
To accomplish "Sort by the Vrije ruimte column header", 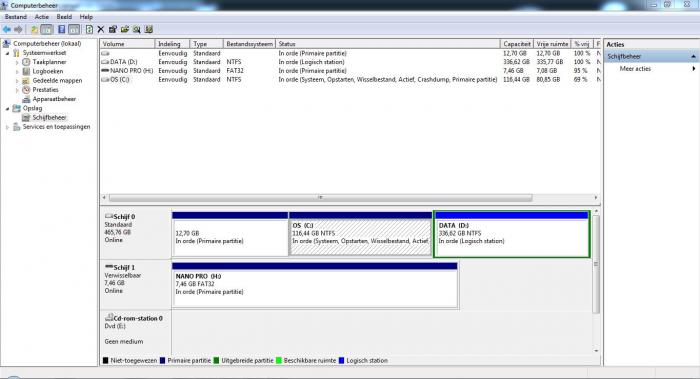I will pos(552,44).
